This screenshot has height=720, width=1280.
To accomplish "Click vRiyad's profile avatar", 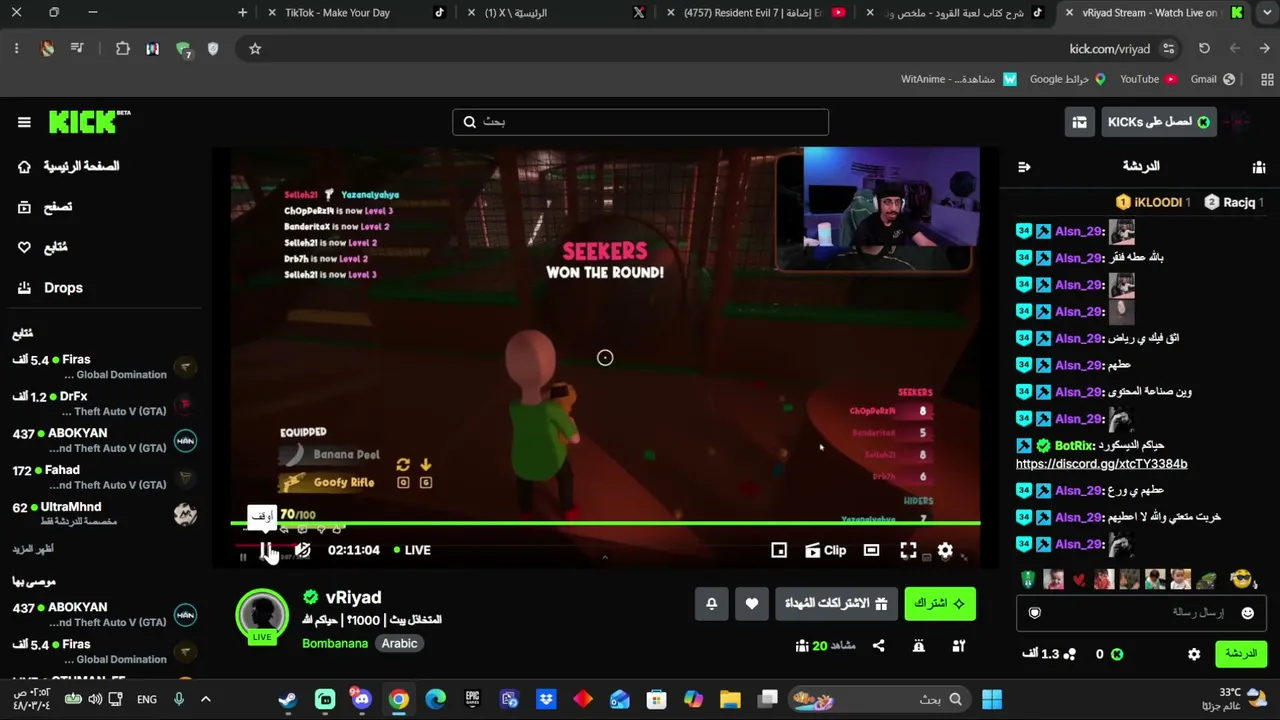I will coord(262,614).
